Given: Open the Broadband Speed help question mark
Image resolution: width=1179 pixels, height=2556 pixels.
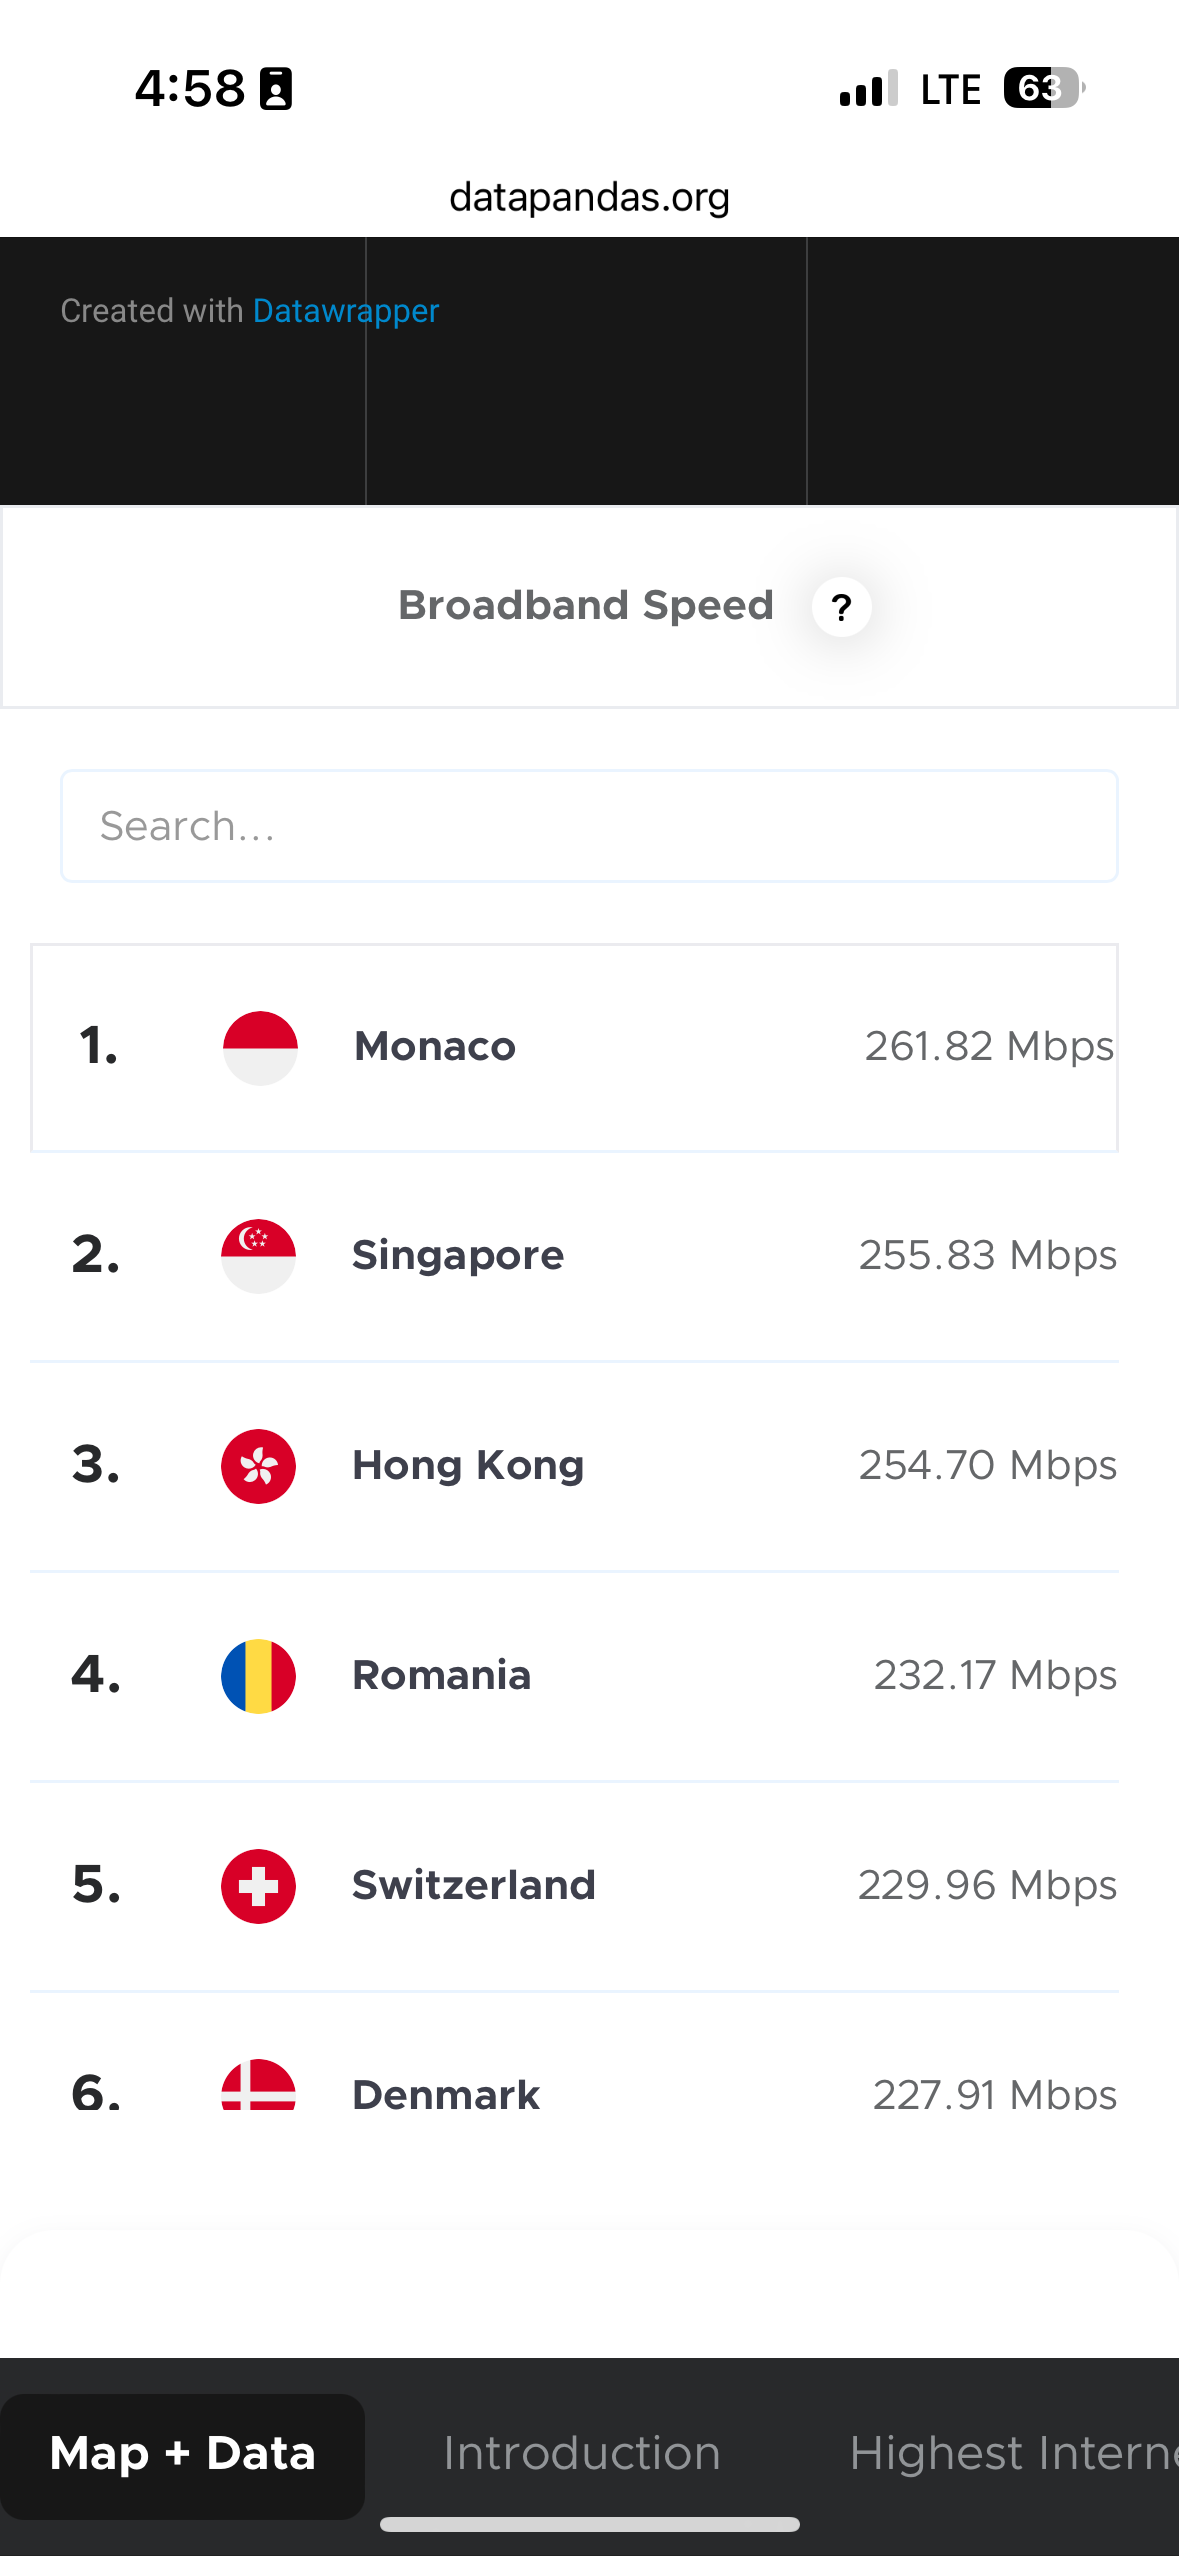Looking at the screenshot, I should point(841,607).
